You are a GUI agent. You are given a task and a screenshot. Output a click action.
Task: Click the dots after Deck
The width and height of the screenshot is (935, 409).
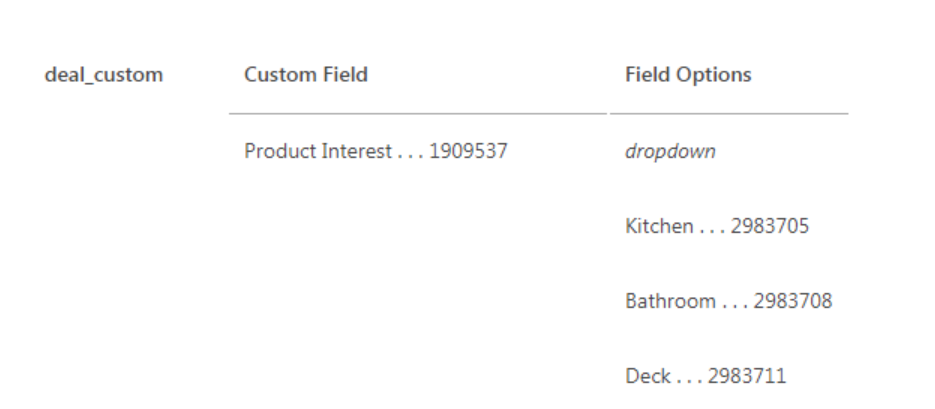click(690, 376)
